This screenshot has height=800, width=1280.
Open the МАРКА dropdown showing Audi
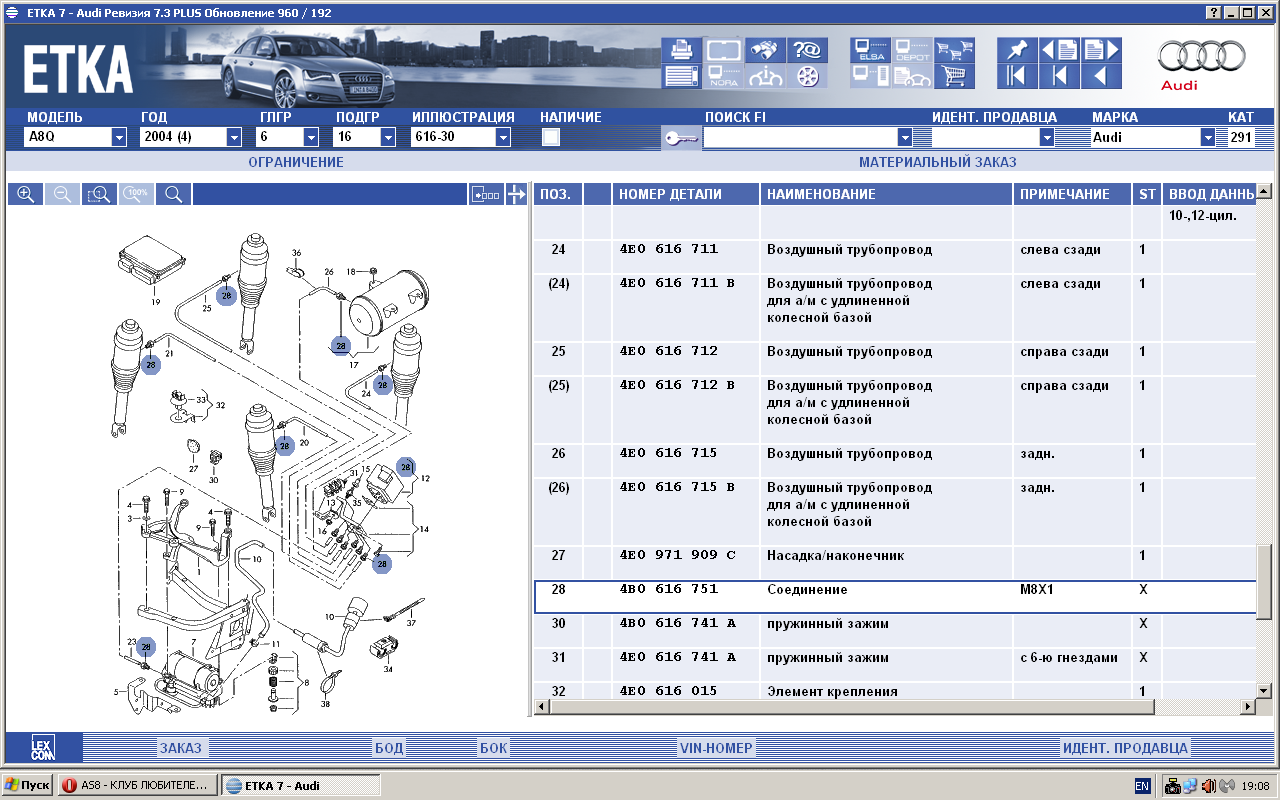[x=1208, y=137]
